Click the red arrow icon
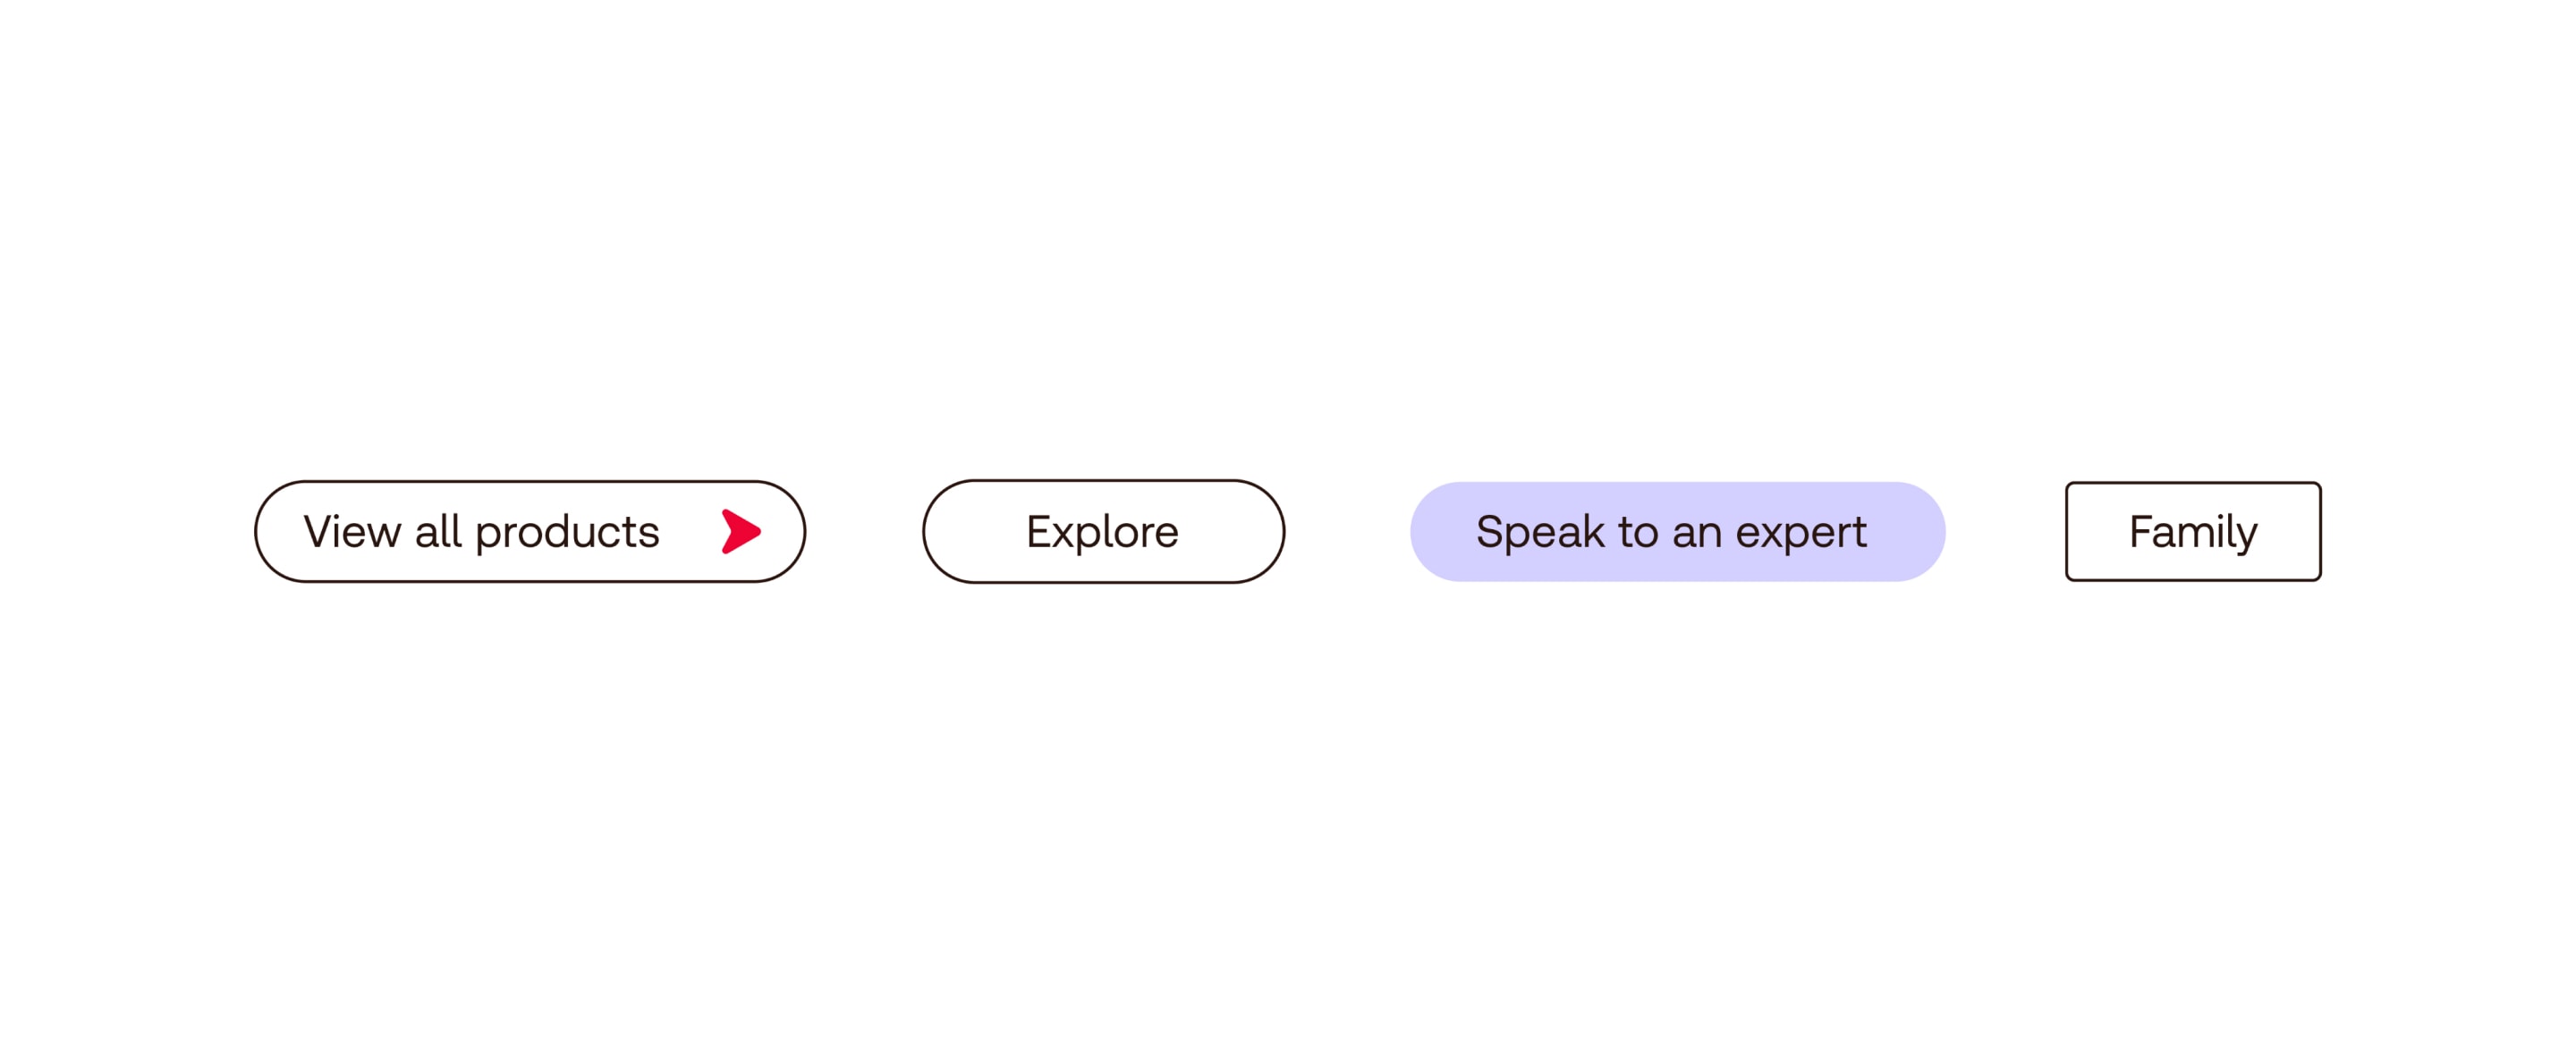This screenshot has height=1063, width=2576. [740, 531]
